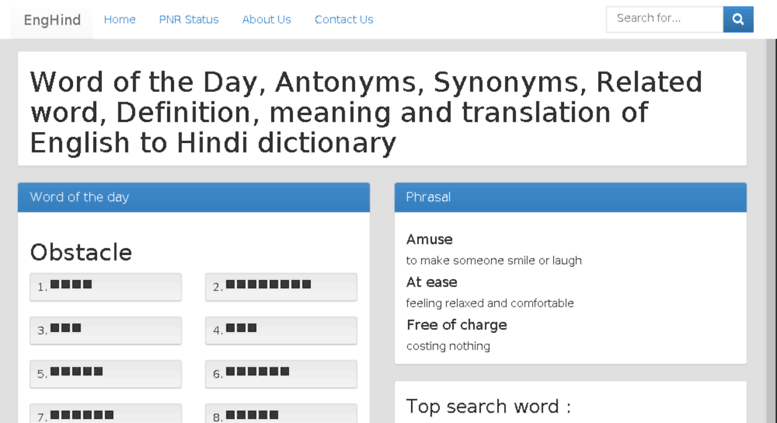Open the PNR Status page
The width and height of the screenshot is (777, 423).
(x=189, y=19)
